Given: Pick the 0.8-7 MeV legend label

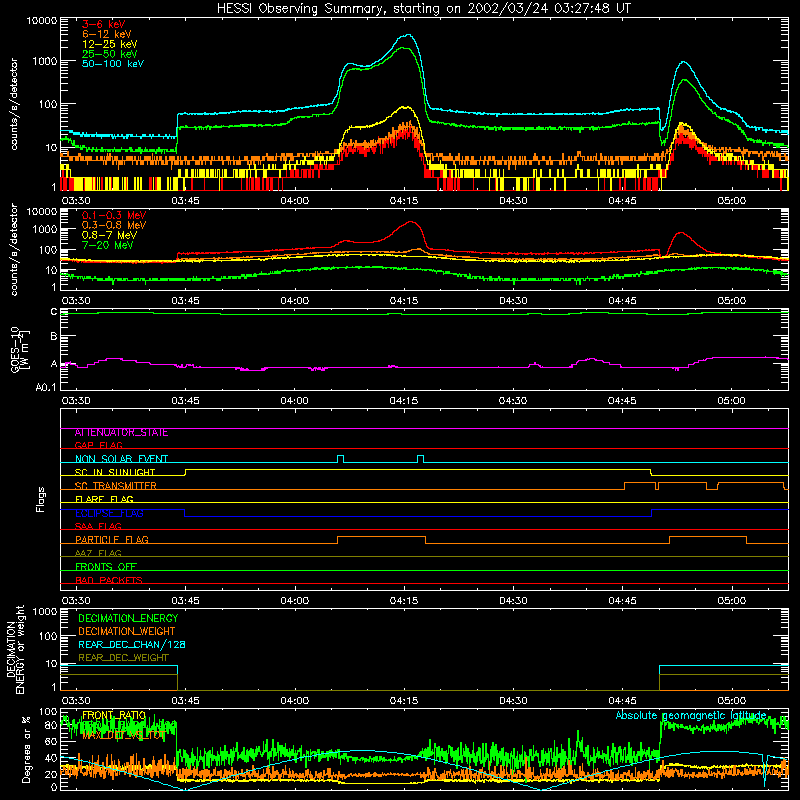Looking at the screenshot, I should tap(109, 235).
